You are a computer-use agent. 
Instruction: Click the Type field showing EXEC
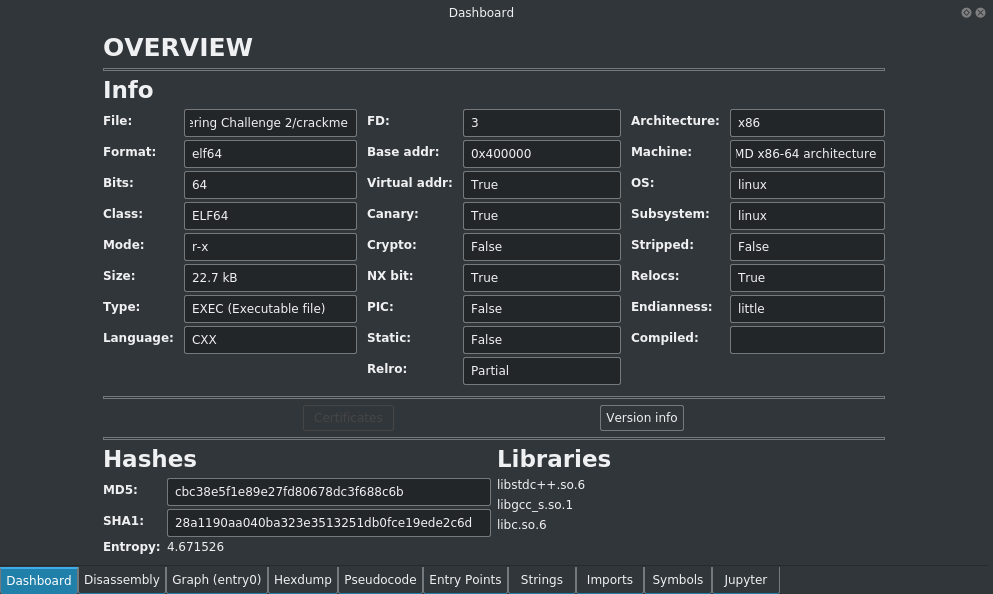coord(270,309)
